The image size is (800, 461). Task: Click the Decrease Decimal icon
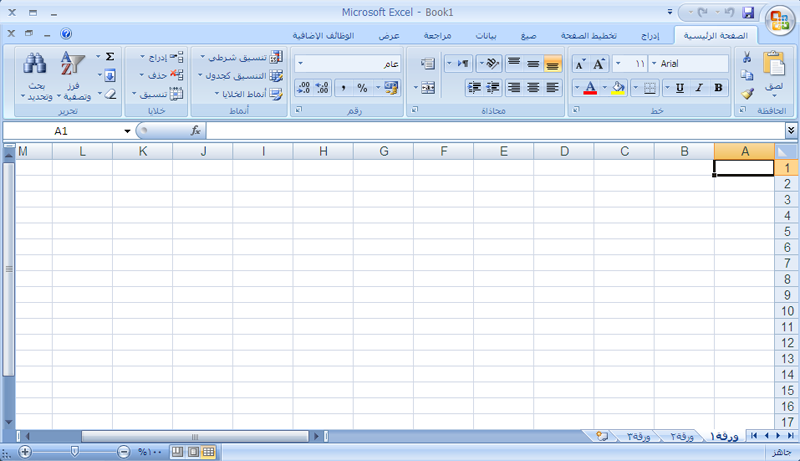[x=304, y=88]
